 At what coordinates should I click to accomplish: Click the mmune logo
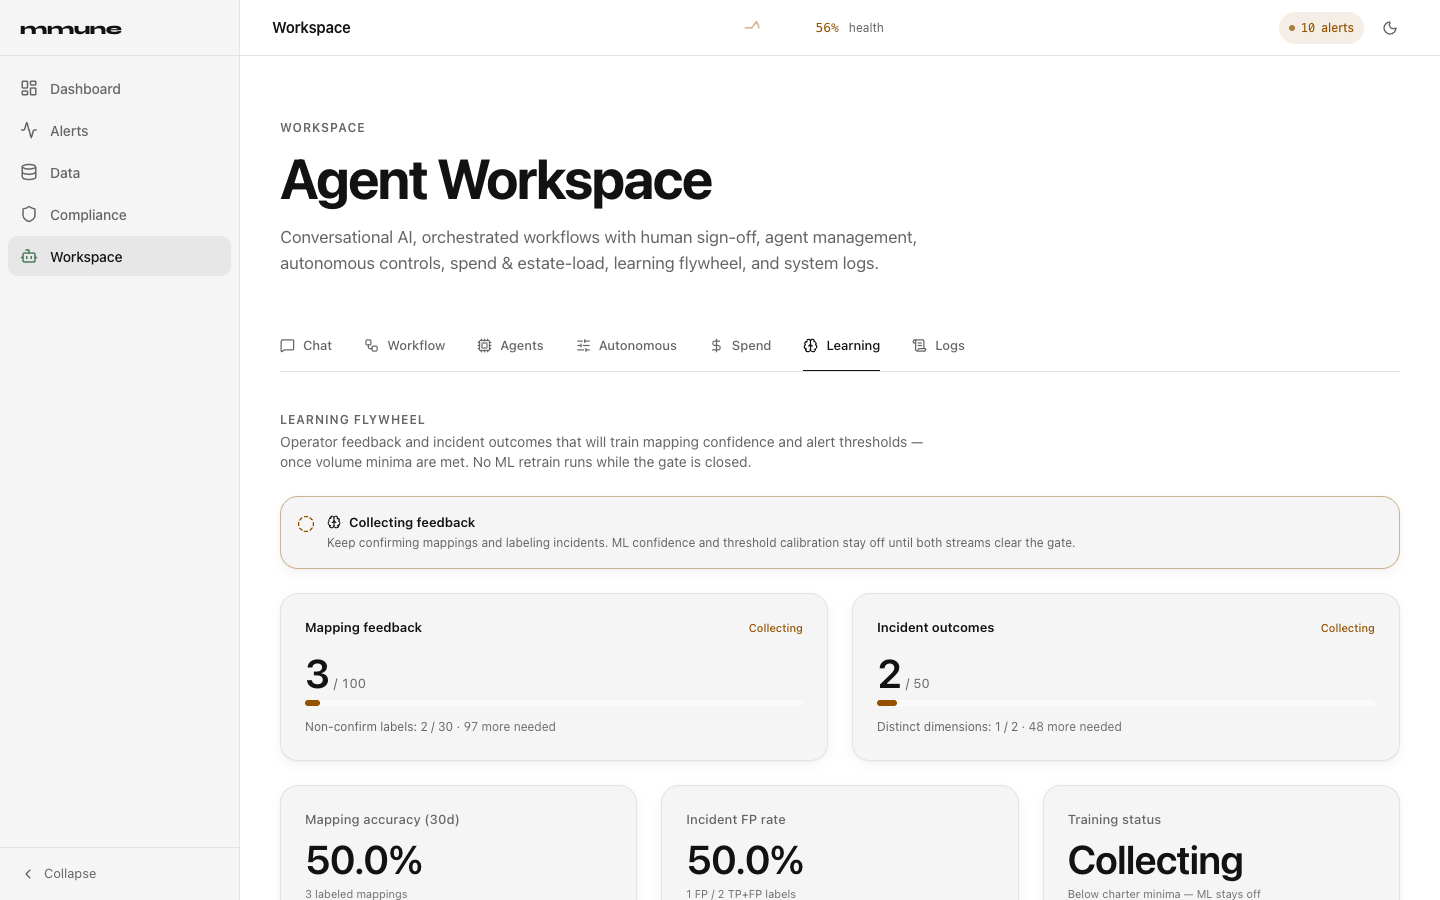[x=71, y=29]
